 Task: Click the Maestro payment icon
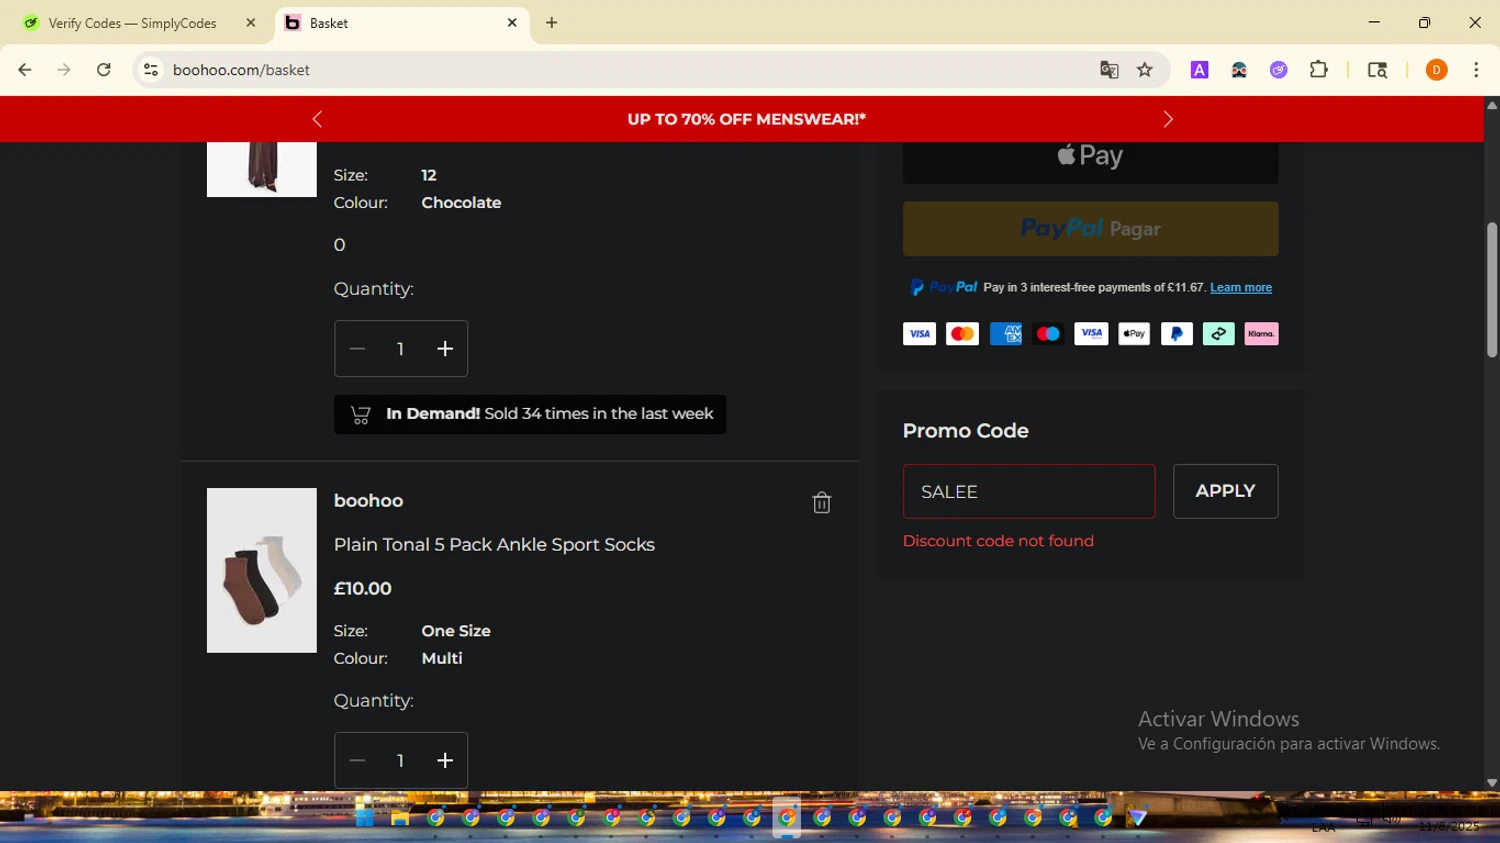pyautogui.click(x=1048, y=334)
